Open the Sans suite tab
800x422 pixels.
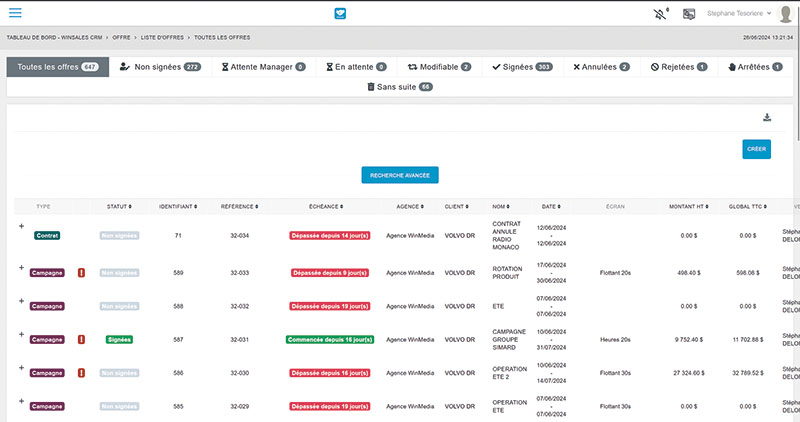pyautogui.click(x=400, y=87)
